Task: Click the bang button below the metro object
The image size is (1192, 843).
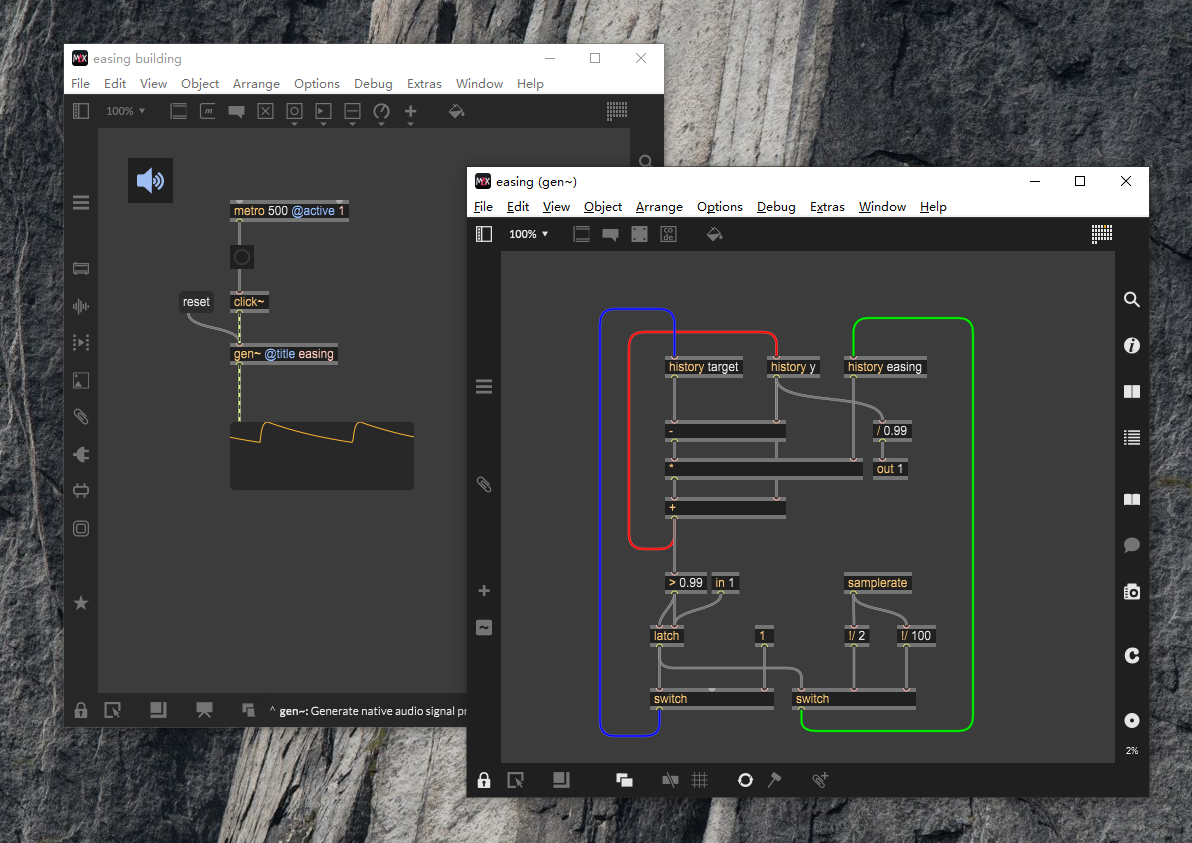Action: [x=241, y=257]
